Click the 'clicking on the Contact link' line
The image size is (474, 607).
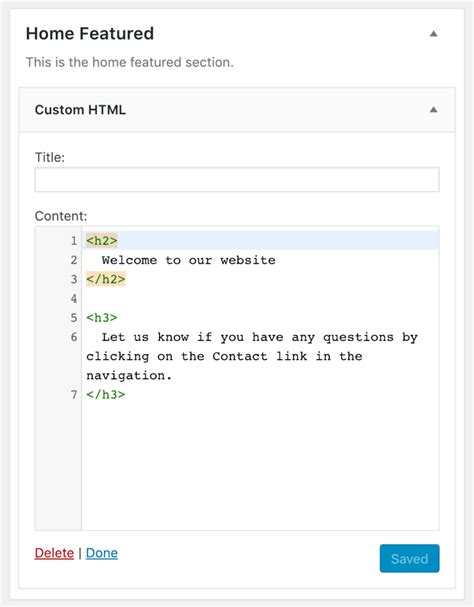click(224, 356)
